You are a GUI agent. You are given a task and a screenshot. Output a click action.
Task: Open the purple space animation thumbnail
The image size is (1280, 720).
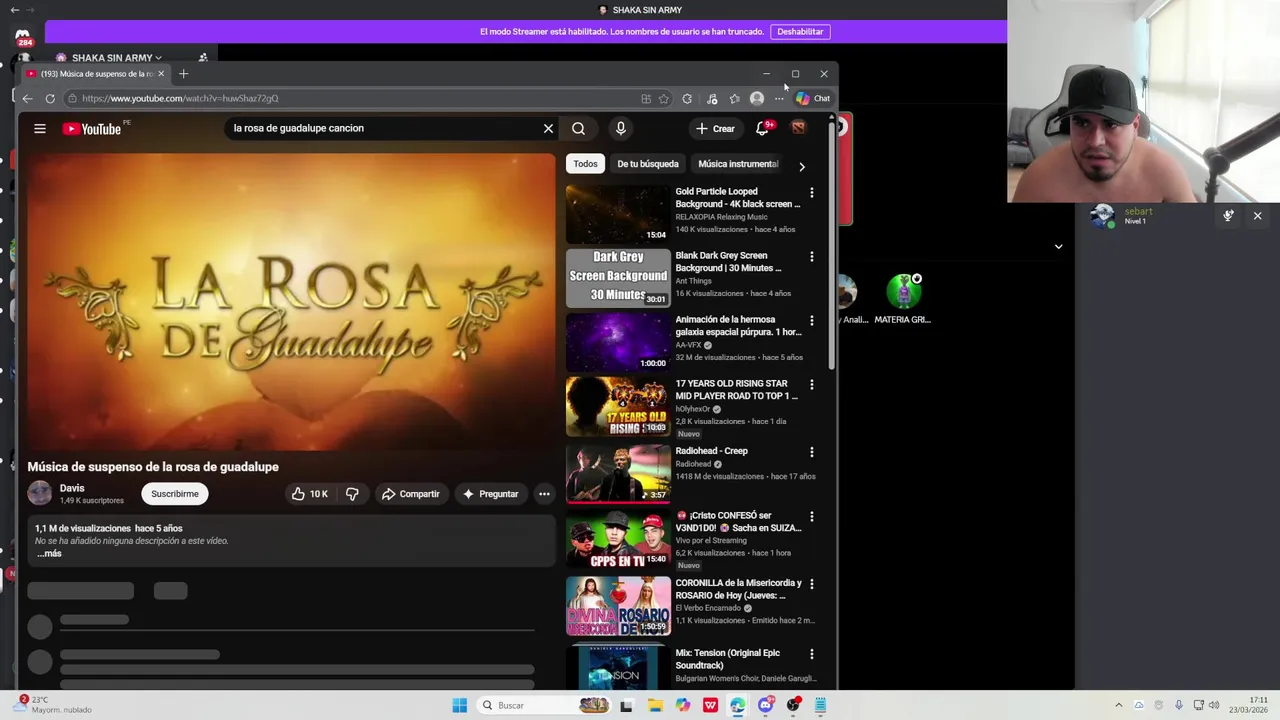(618, 342)
